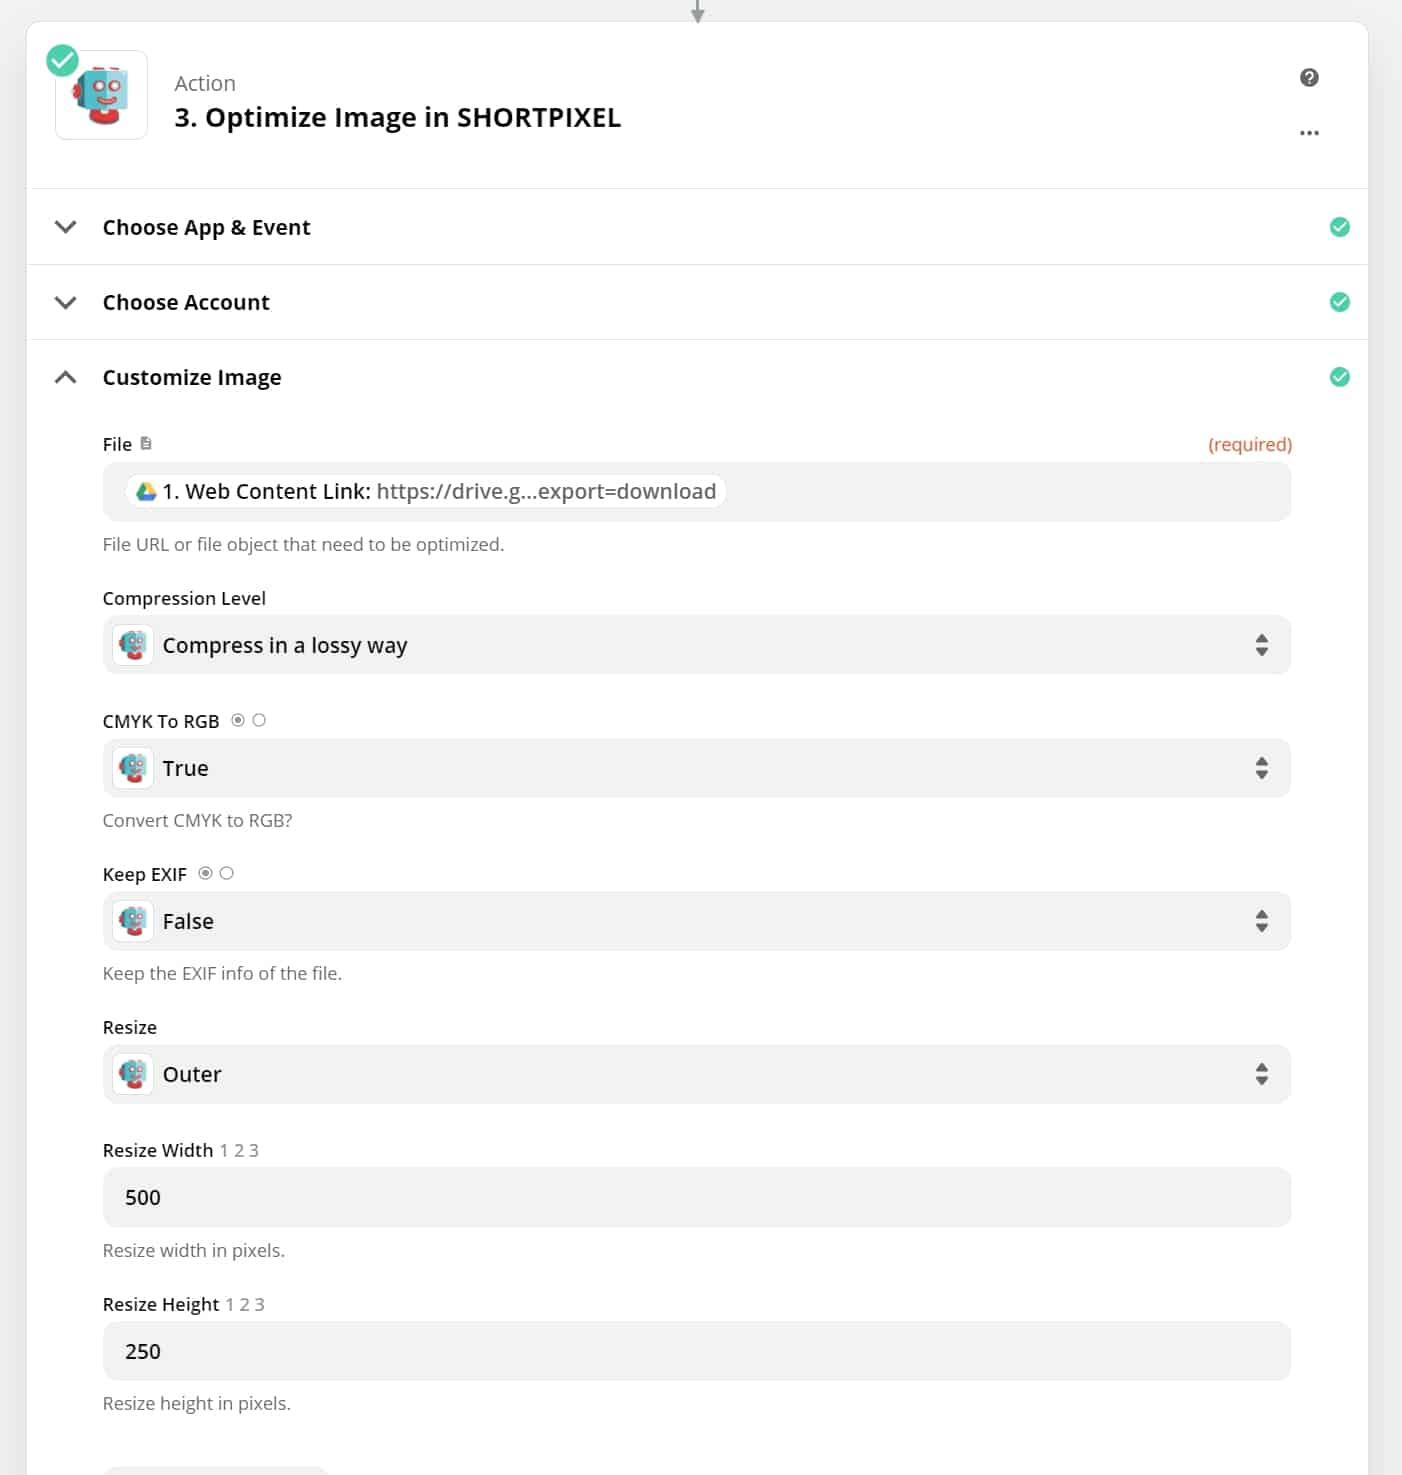This screenshot has width=1402, height=1475.
Task: Click the ShortPixel robot app icon
Action: [101, 95]
